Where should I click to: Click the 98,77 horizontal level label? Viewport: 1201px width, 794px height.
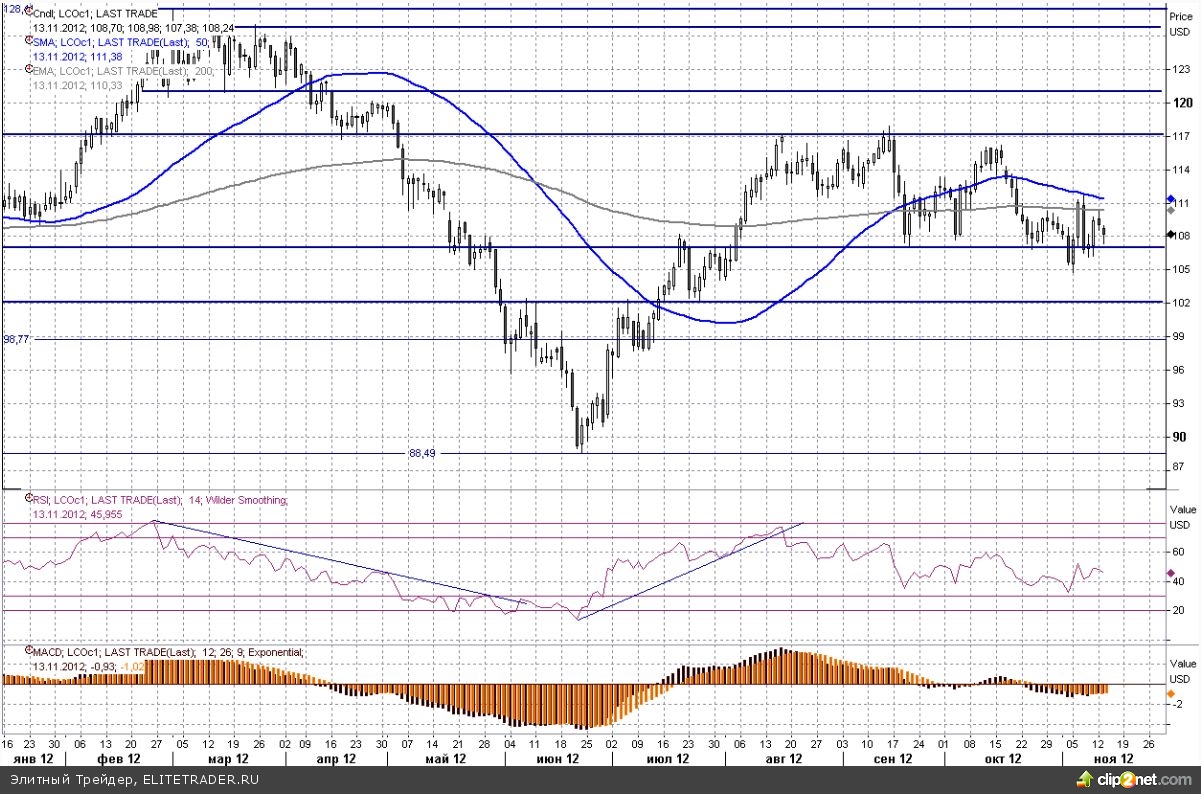coord(17,340)
